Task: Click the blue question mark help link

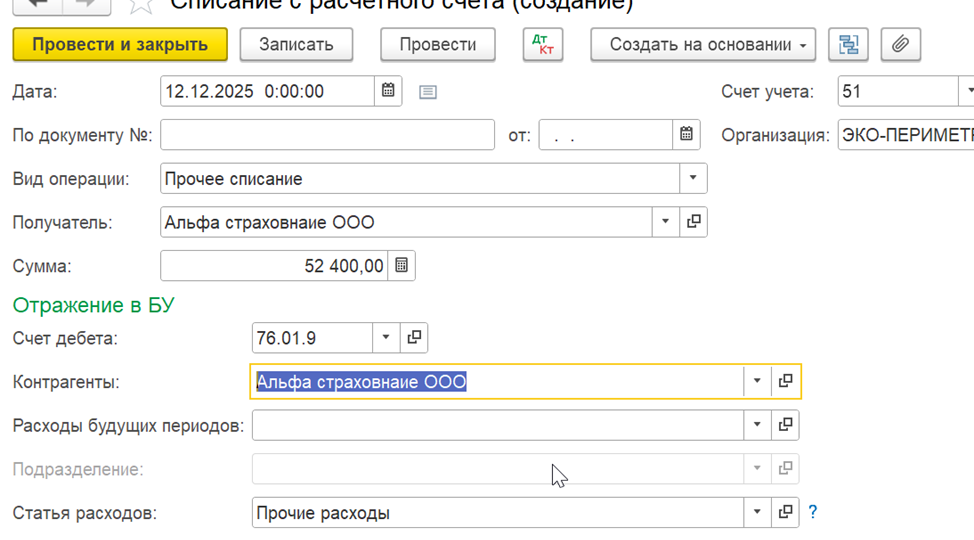Action: [812, 512]
